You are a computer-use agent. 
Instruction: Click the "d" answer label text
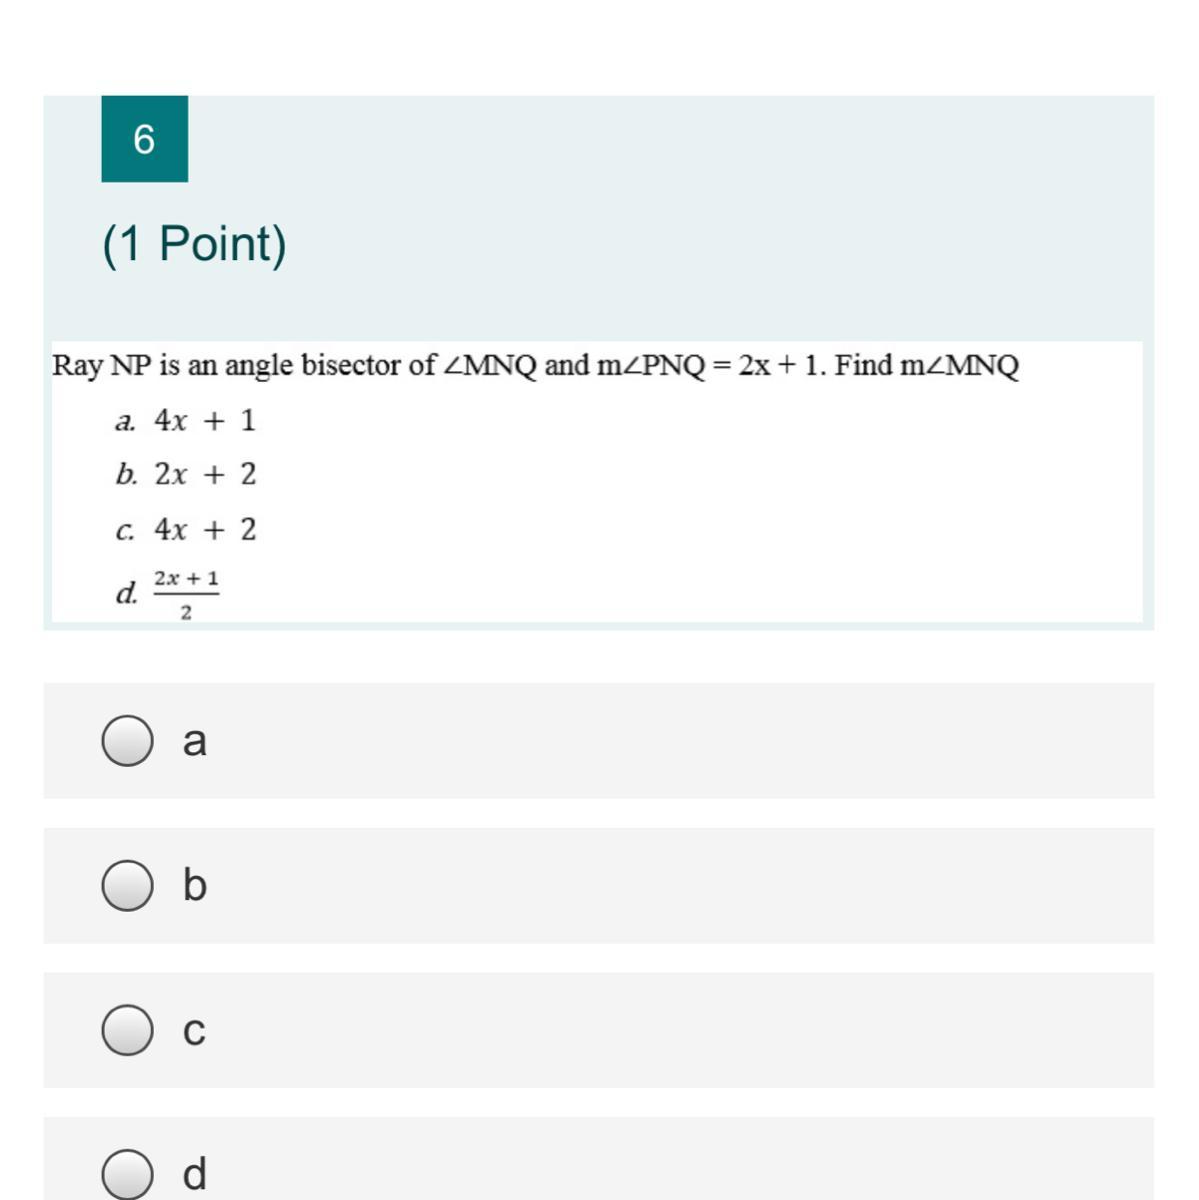[194, 1174]
